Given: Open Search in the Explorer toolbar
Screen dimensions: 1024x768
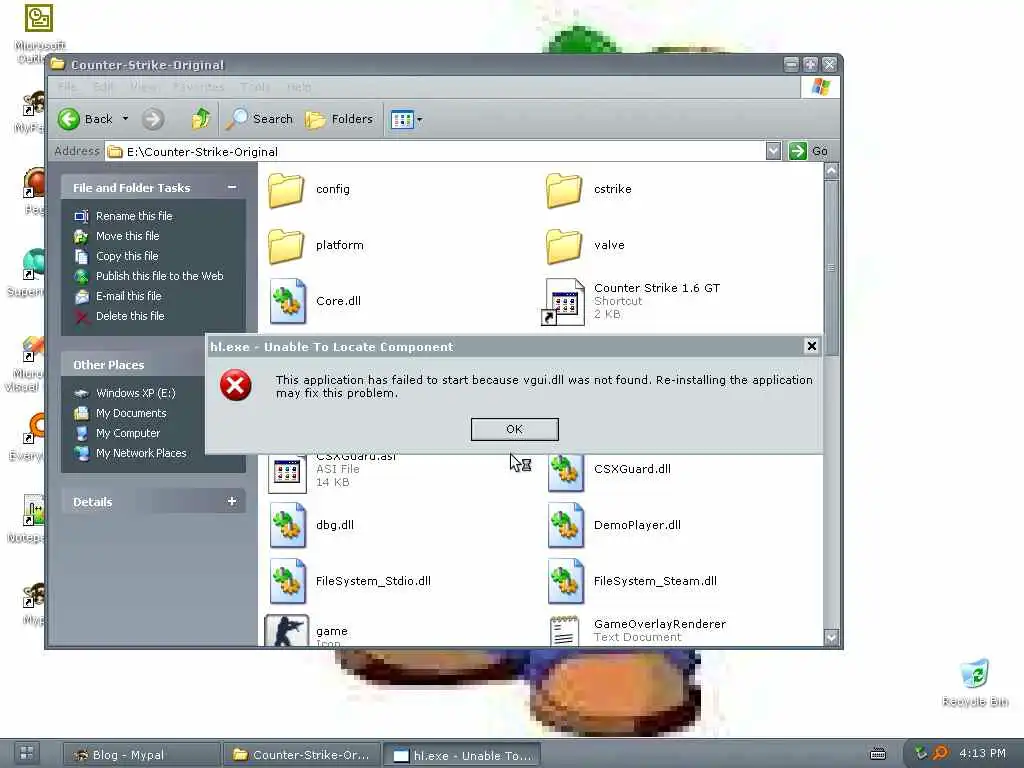Looking at the screenshot, I should [260, 119].
